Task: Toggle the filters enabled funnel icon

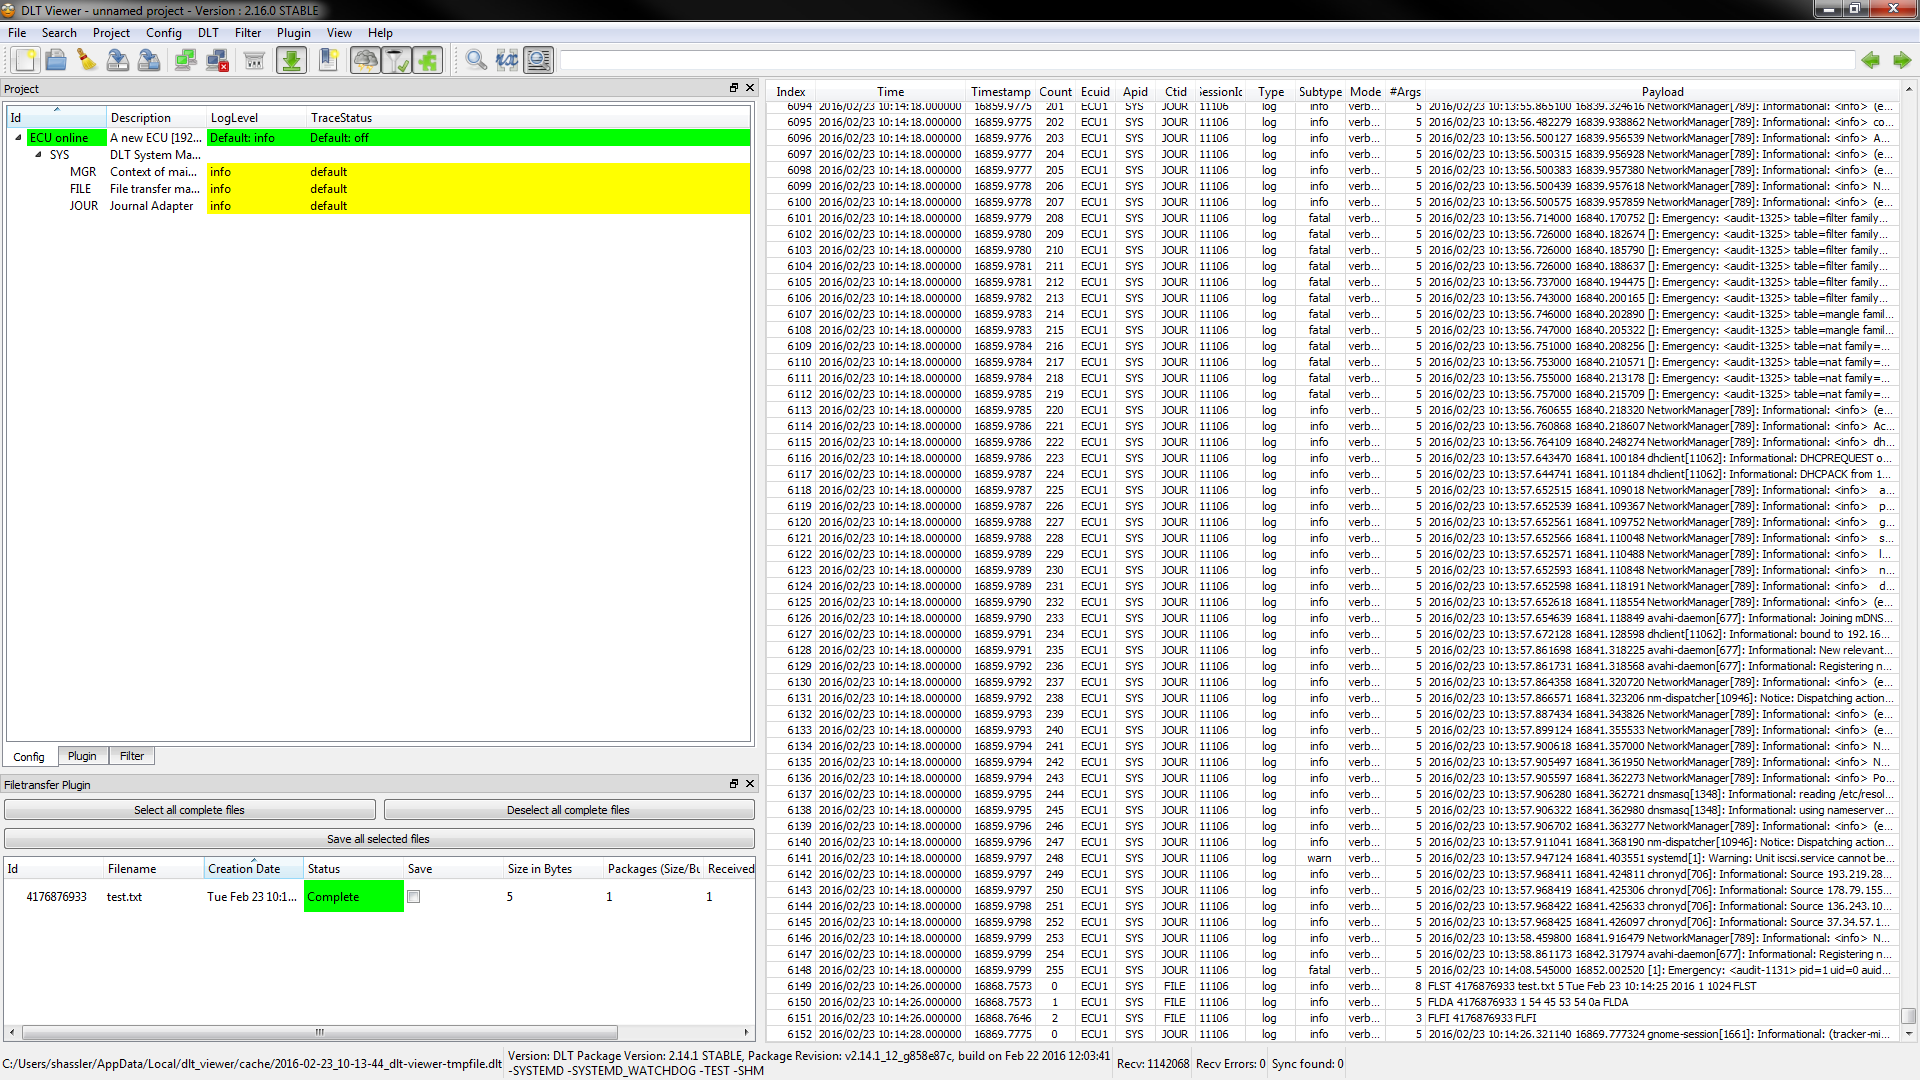Action: [397, 61]
